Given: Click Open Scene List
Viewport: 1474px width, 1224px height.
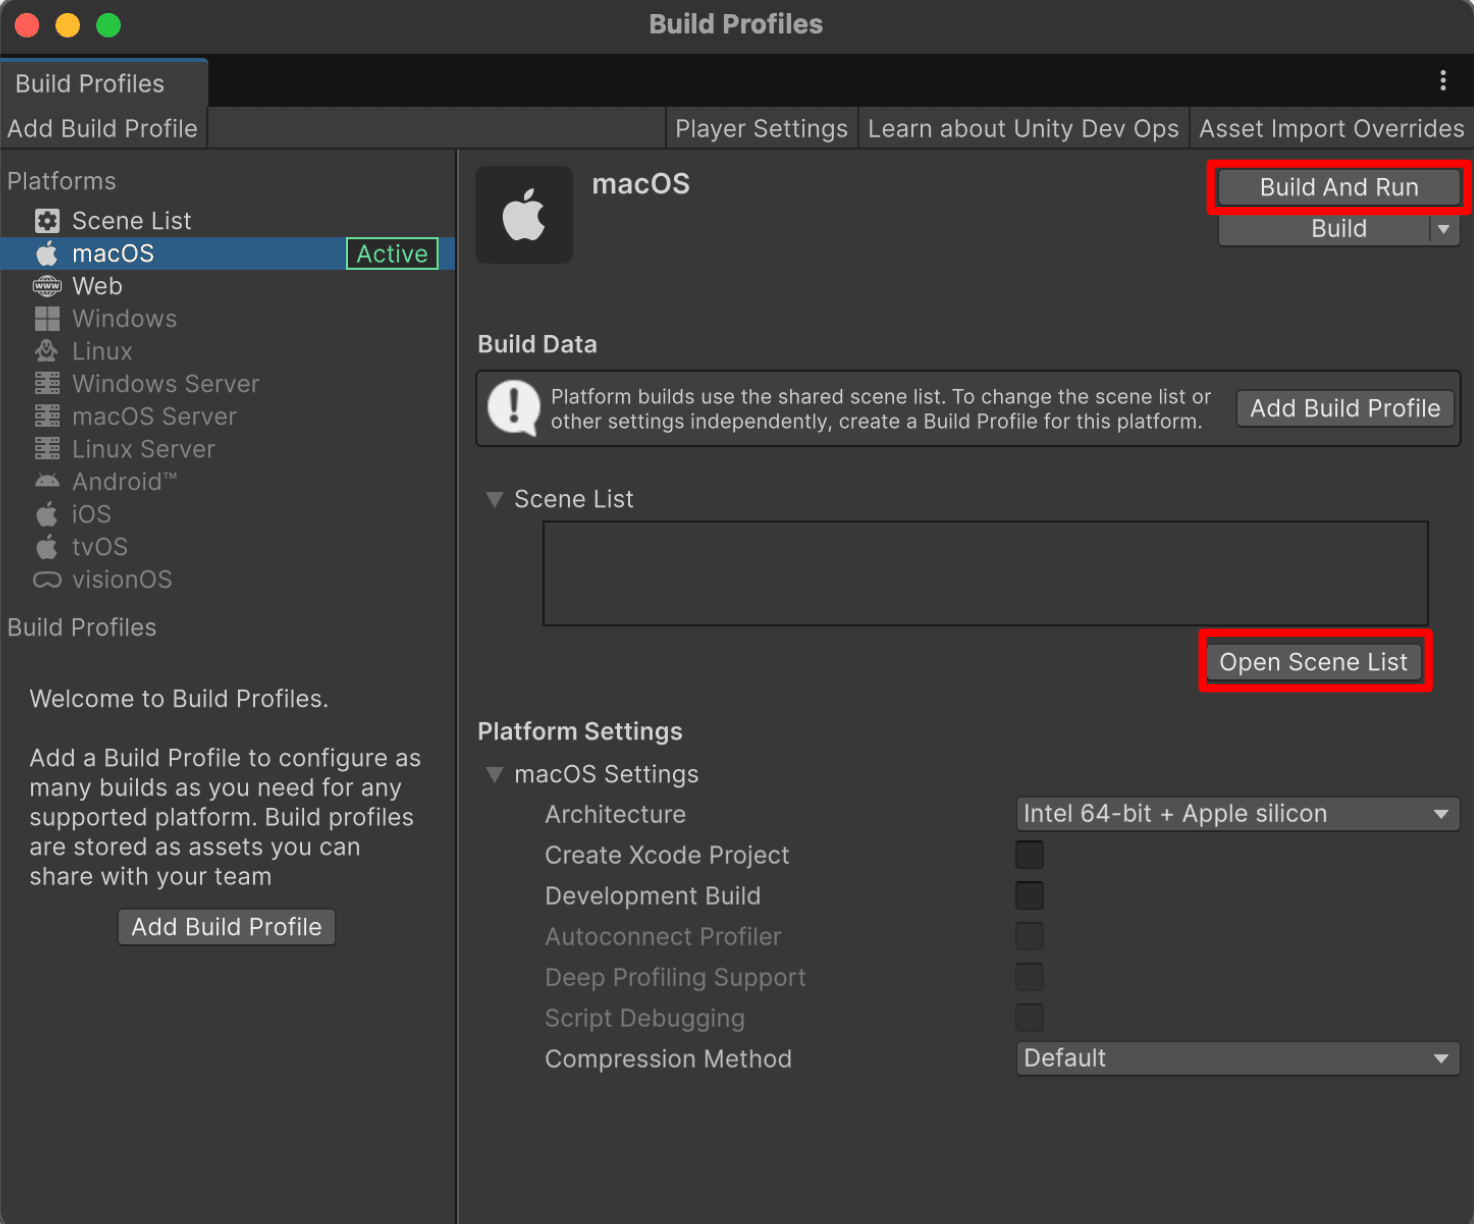Looking at the screenshot, I should point(1313,661).
